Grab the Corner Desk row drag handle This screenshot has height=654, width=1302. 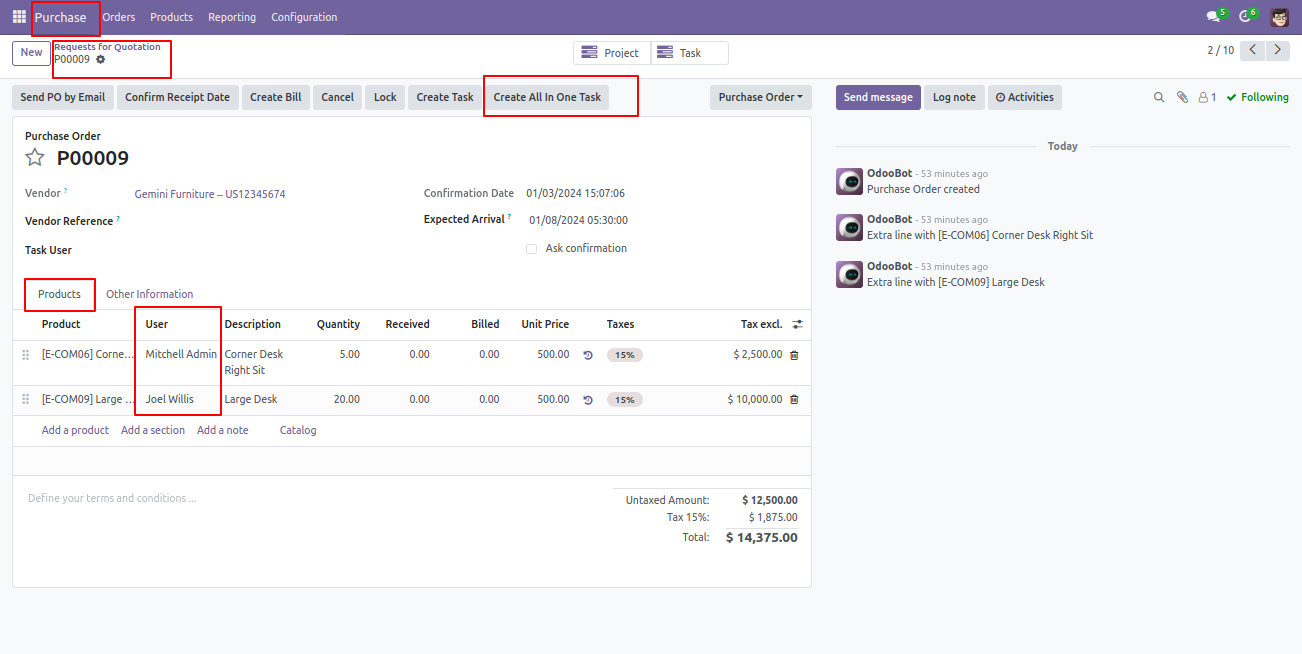pos(26,355)
